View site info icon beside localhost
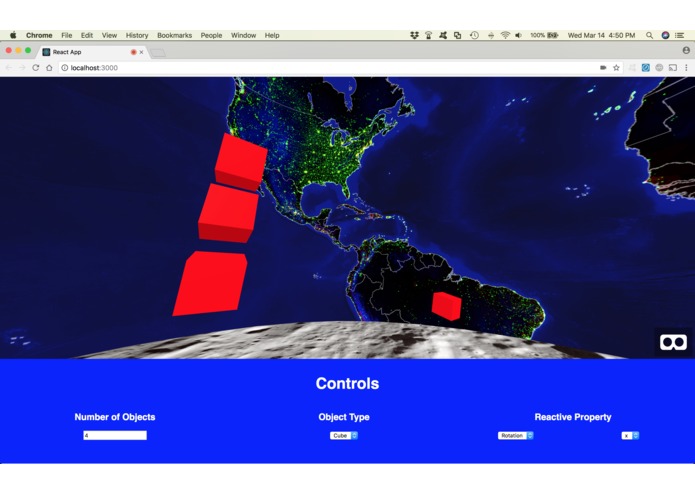 pos(65,68)
